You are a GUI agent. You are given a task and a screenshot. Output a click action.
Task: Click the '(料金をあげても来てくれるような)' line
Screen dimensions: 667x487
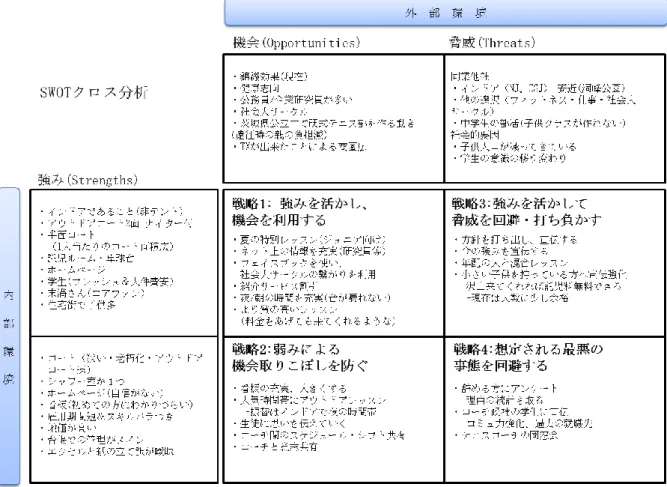click(318, 321)
